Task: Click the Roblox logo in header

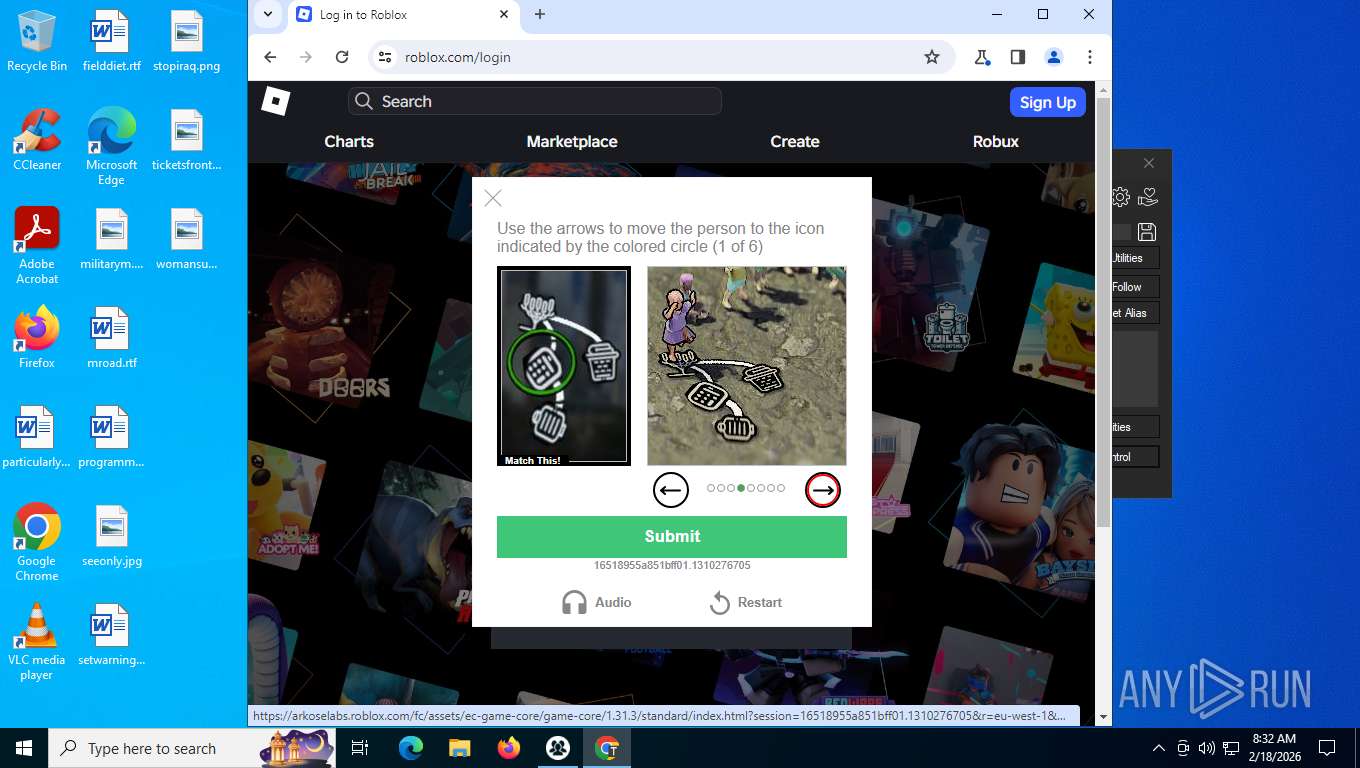Action: pyautogui.click(x=275, y=101)
